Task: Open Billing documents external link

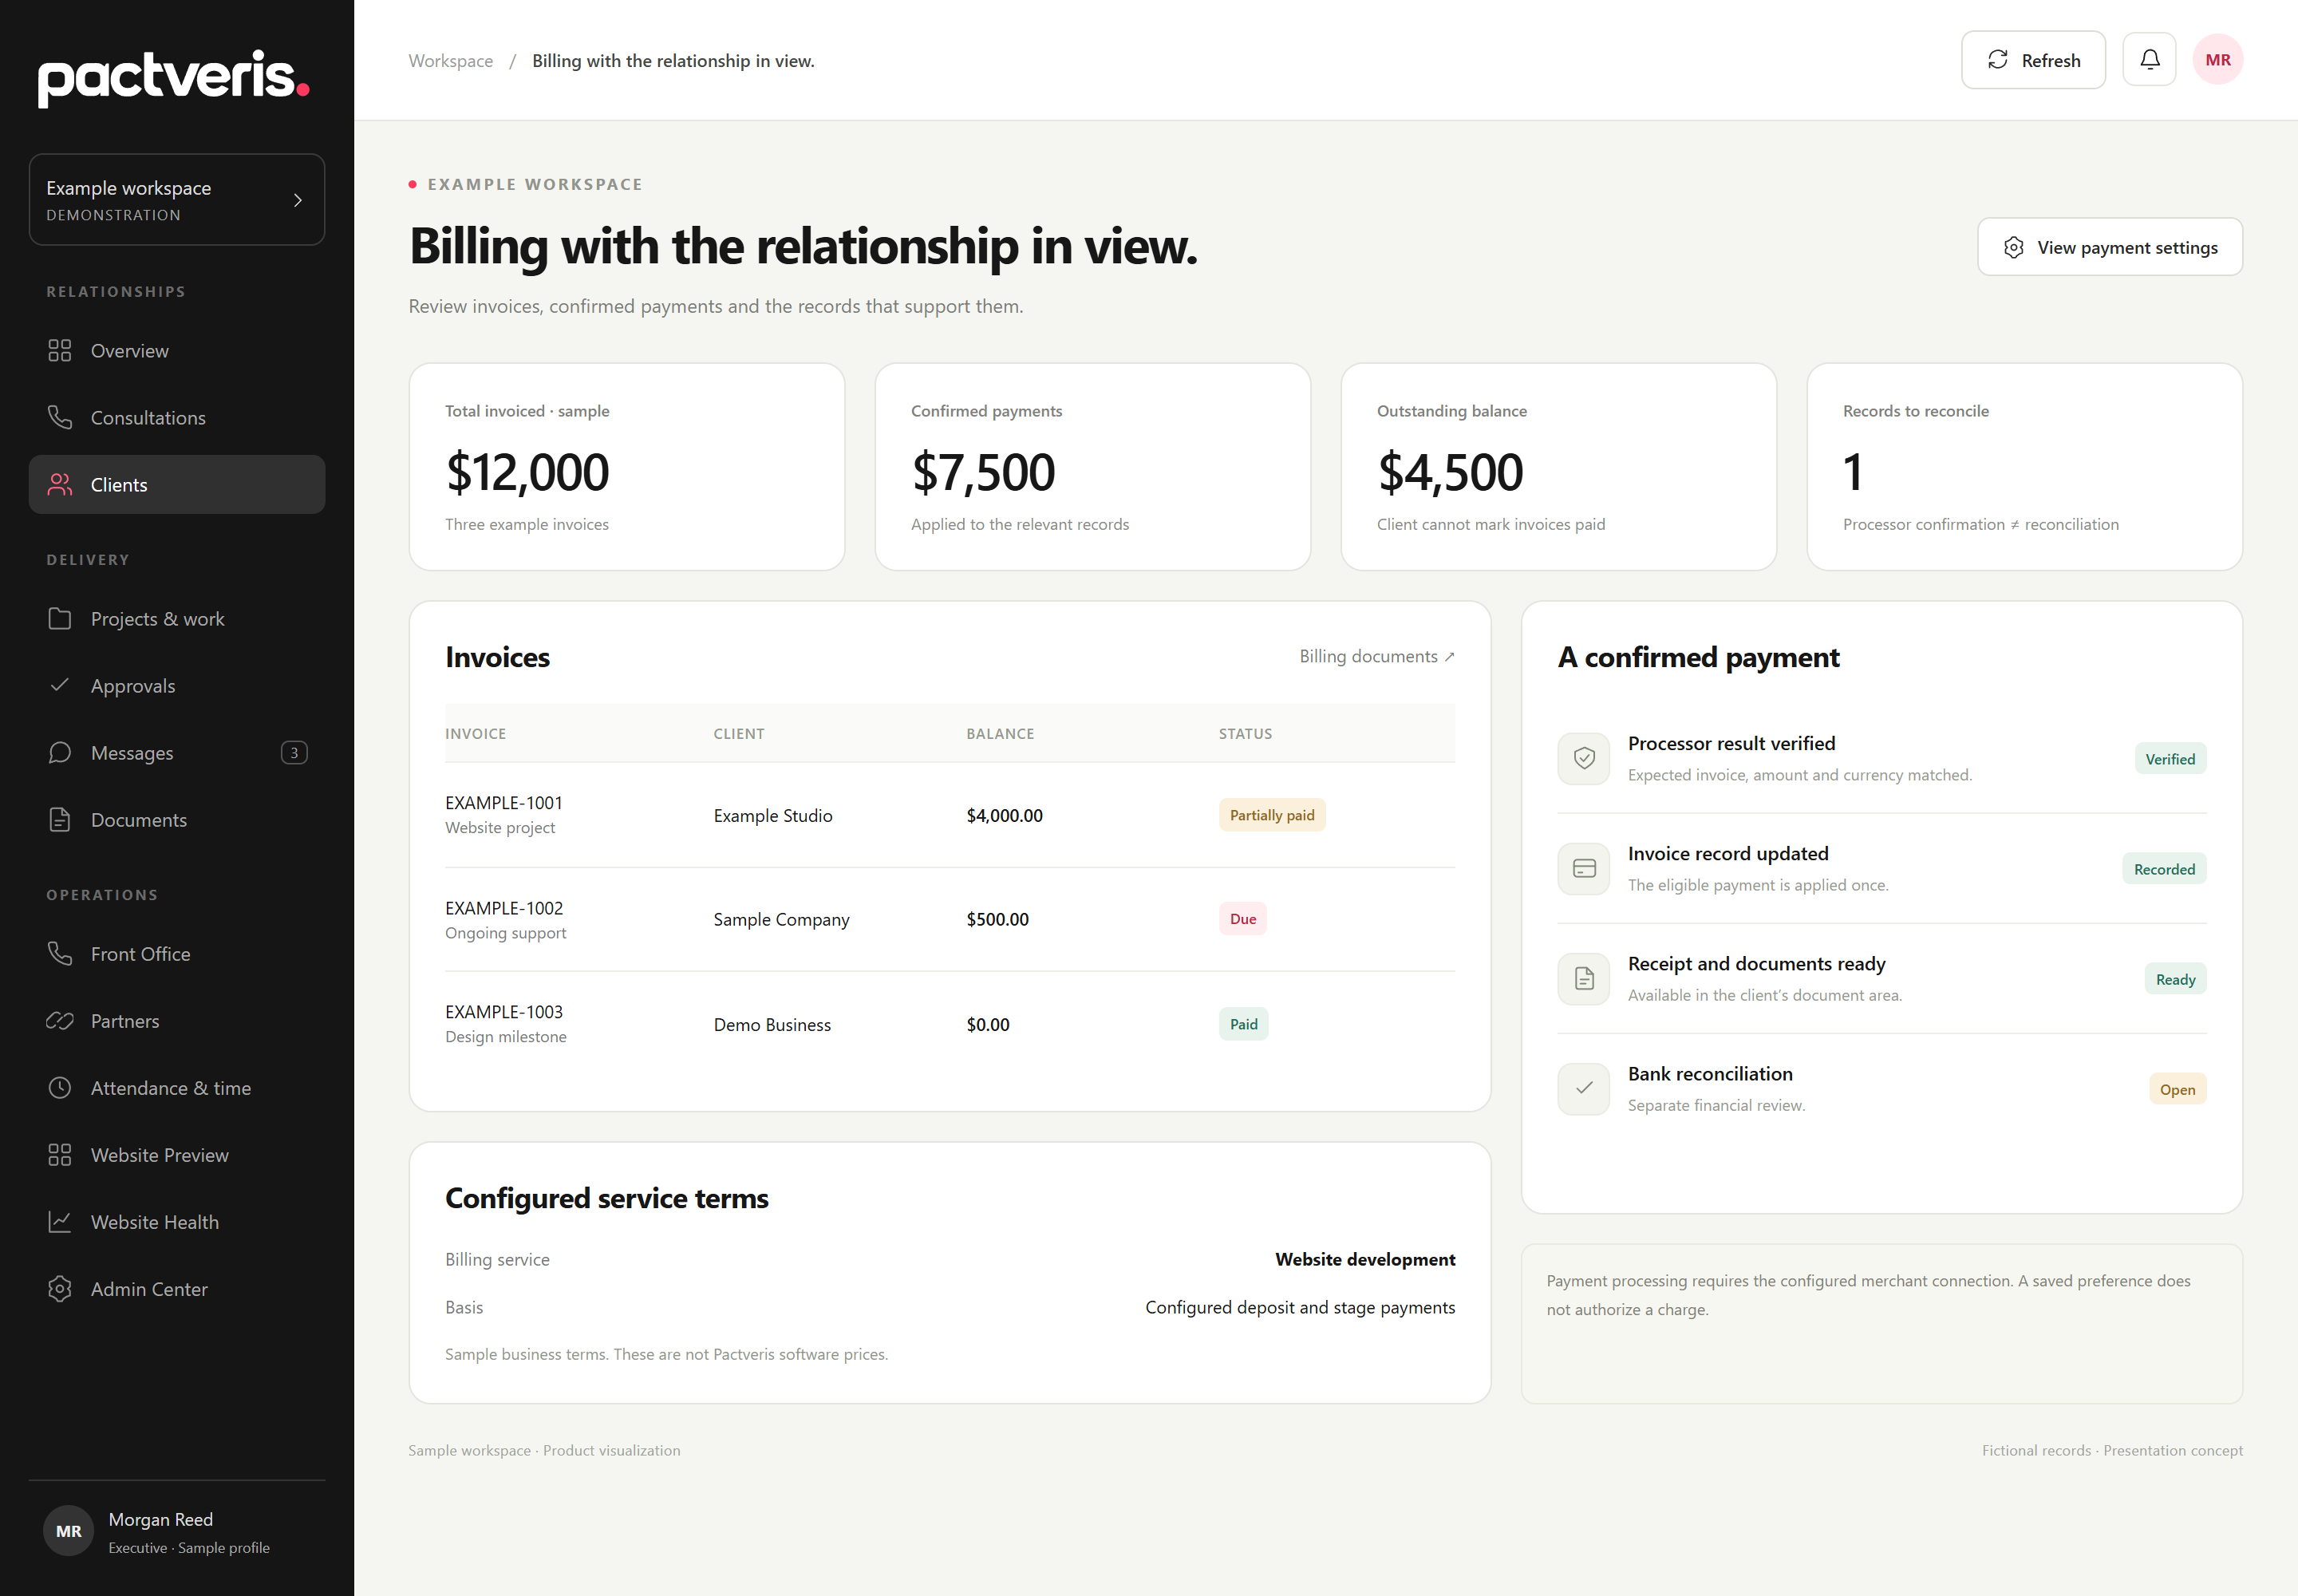Action: tap(1377, 657)
